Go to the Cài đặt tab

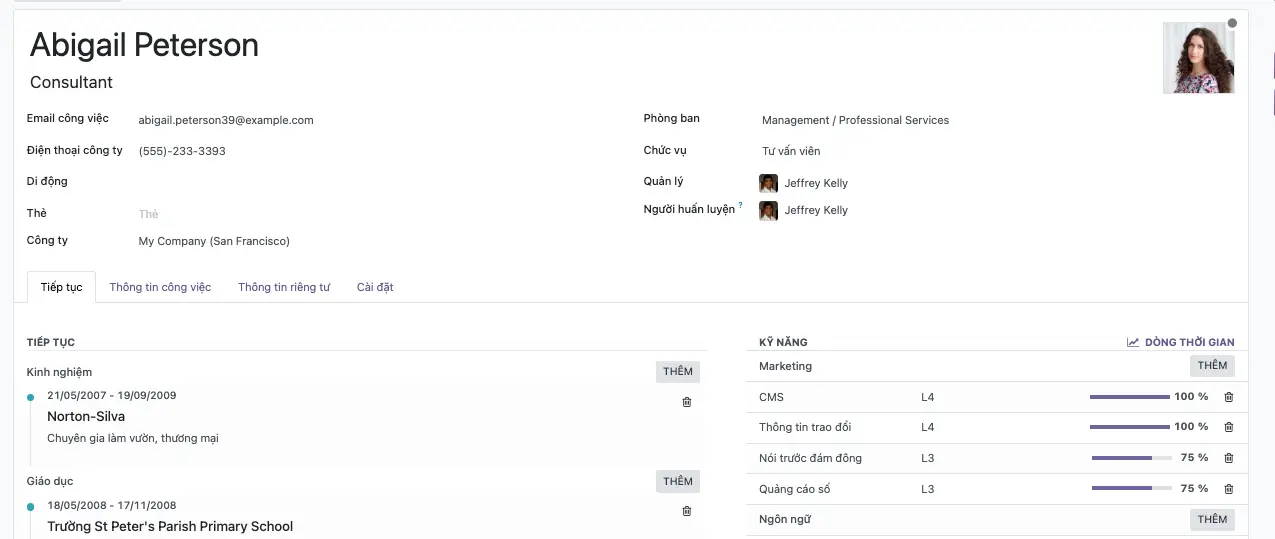click(375, 287)
